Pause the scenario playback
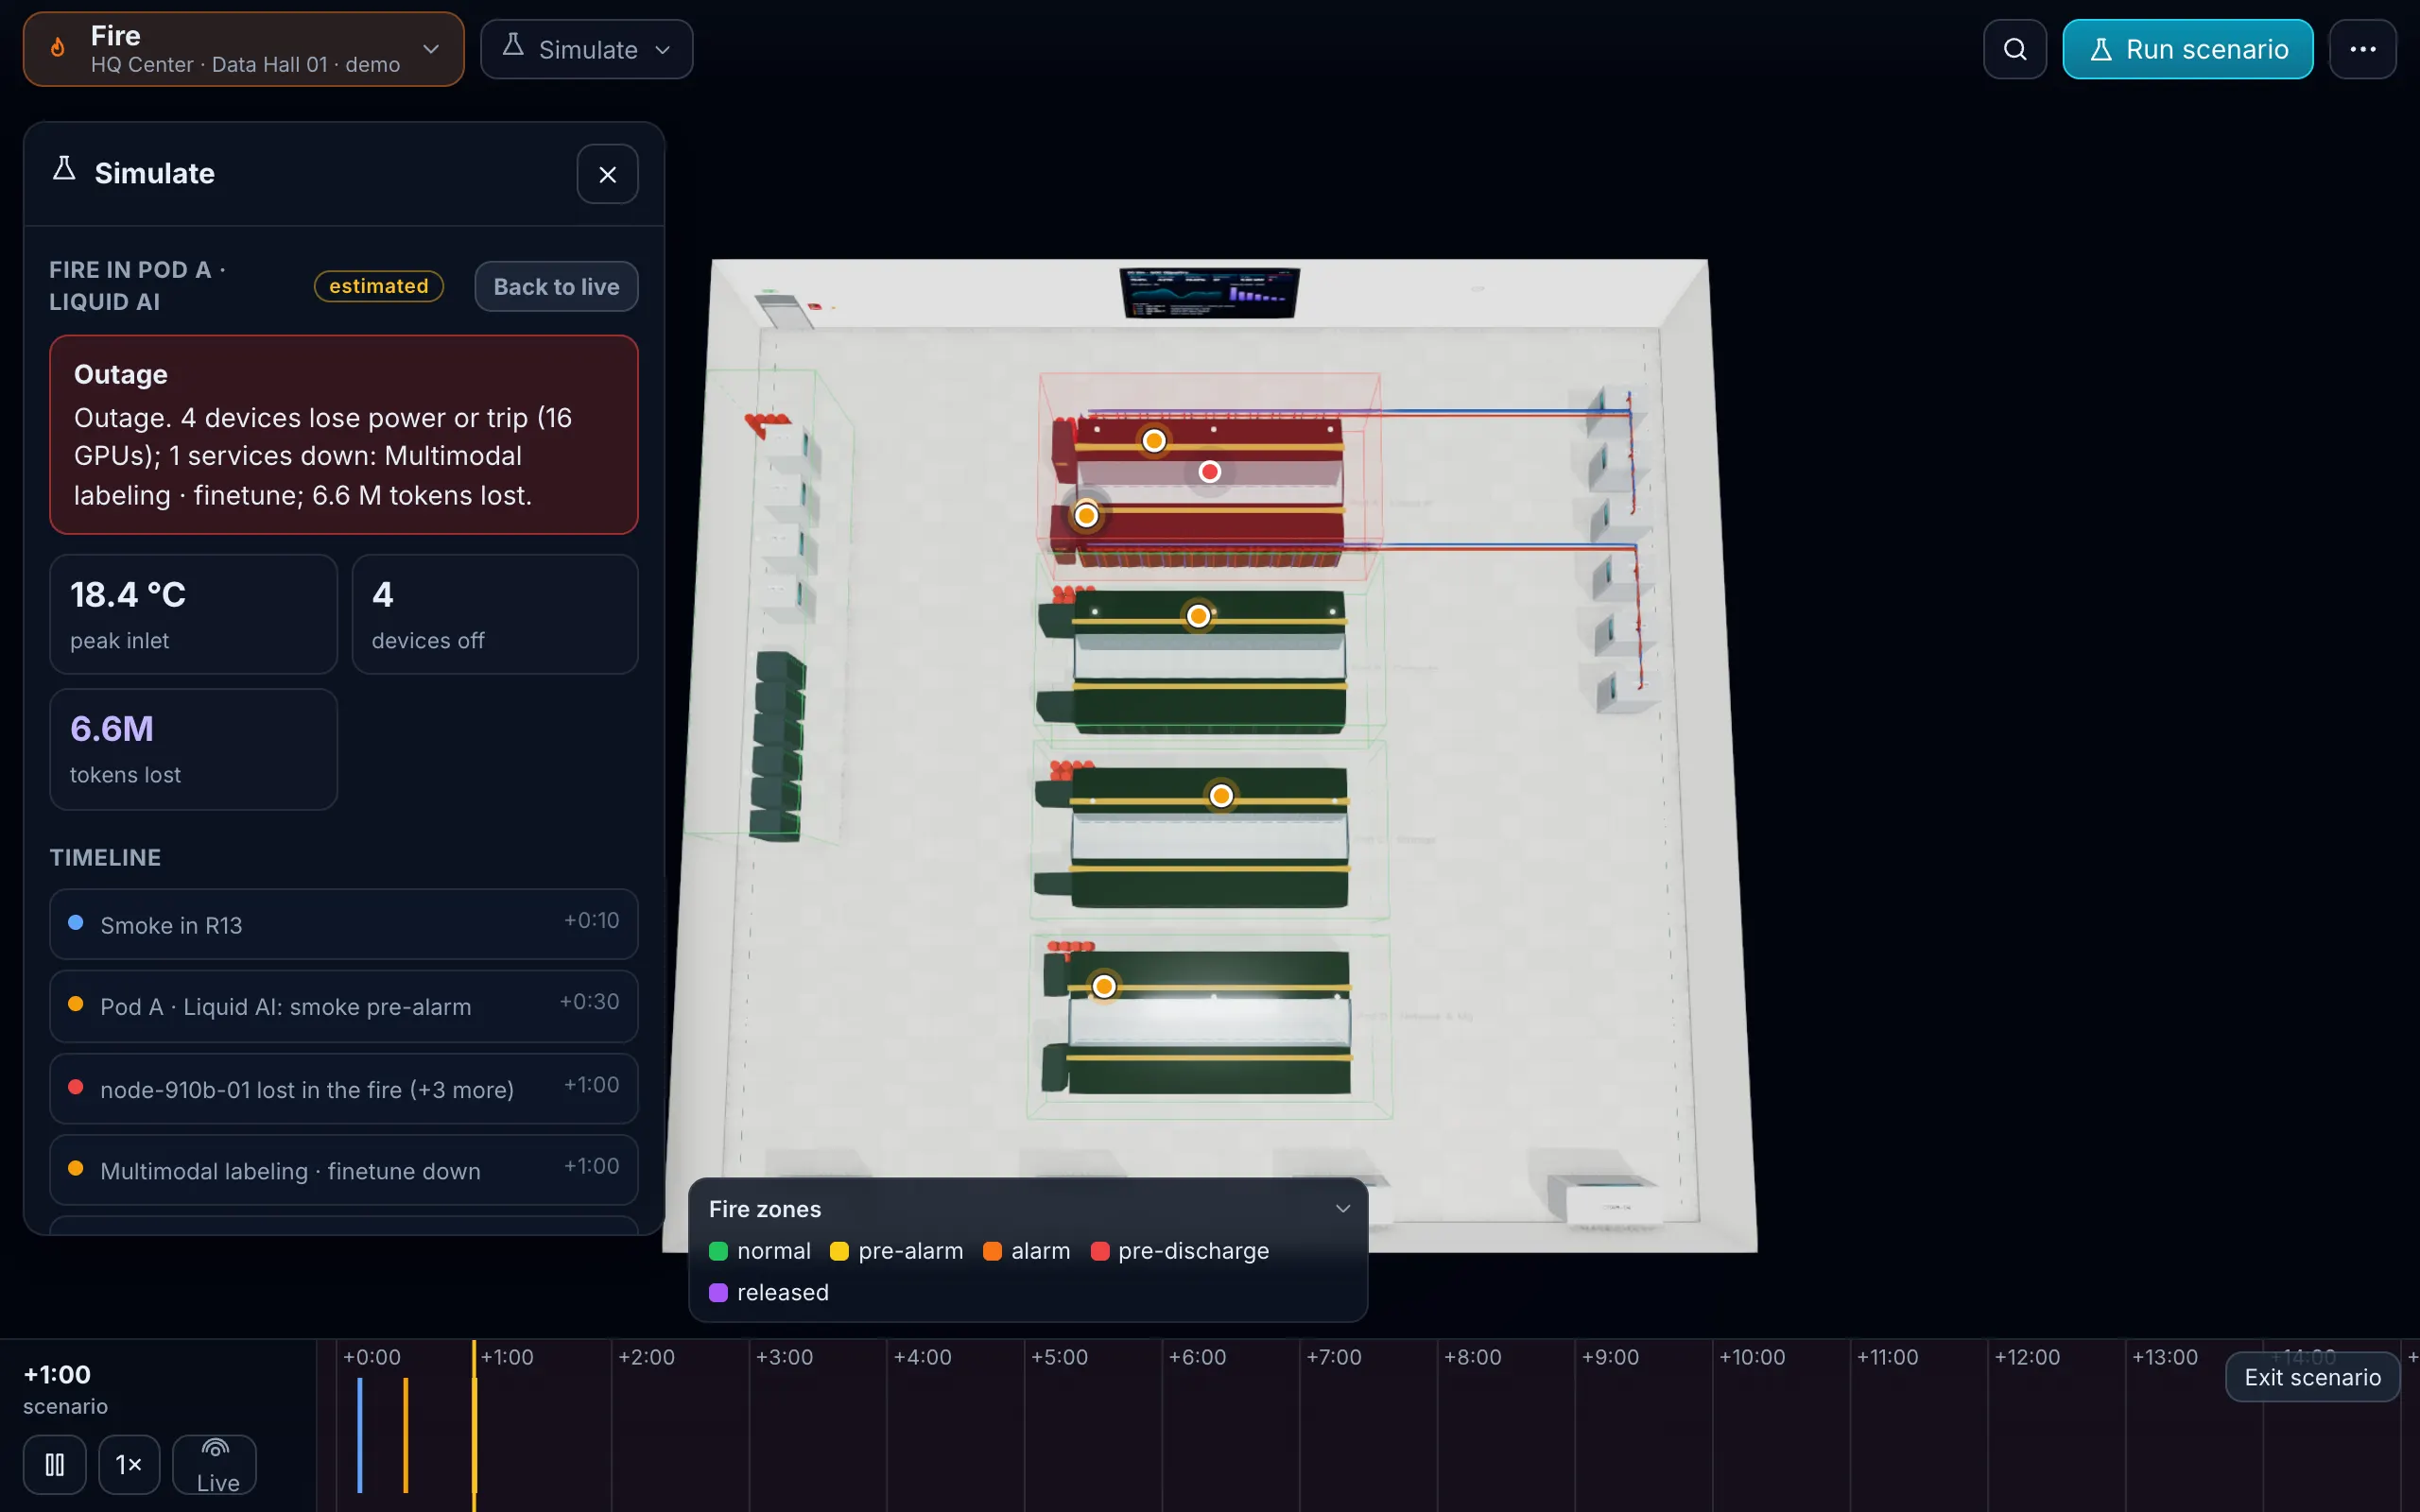Screen dimensions: 2420x1512 55,1464
